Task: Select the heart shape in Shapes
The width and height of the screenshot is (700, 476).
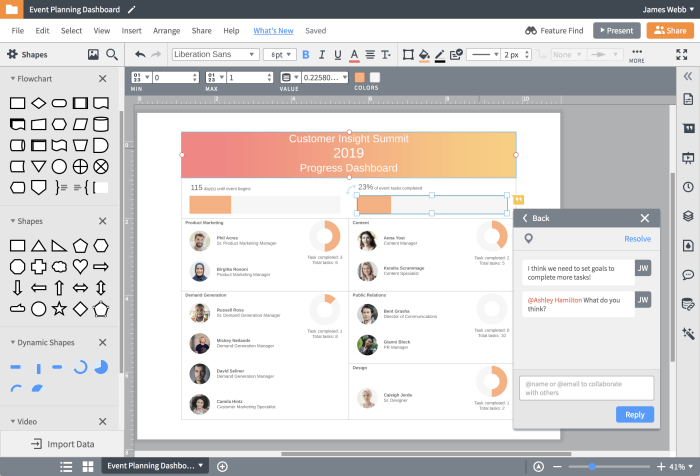Action: pos(80,267)
